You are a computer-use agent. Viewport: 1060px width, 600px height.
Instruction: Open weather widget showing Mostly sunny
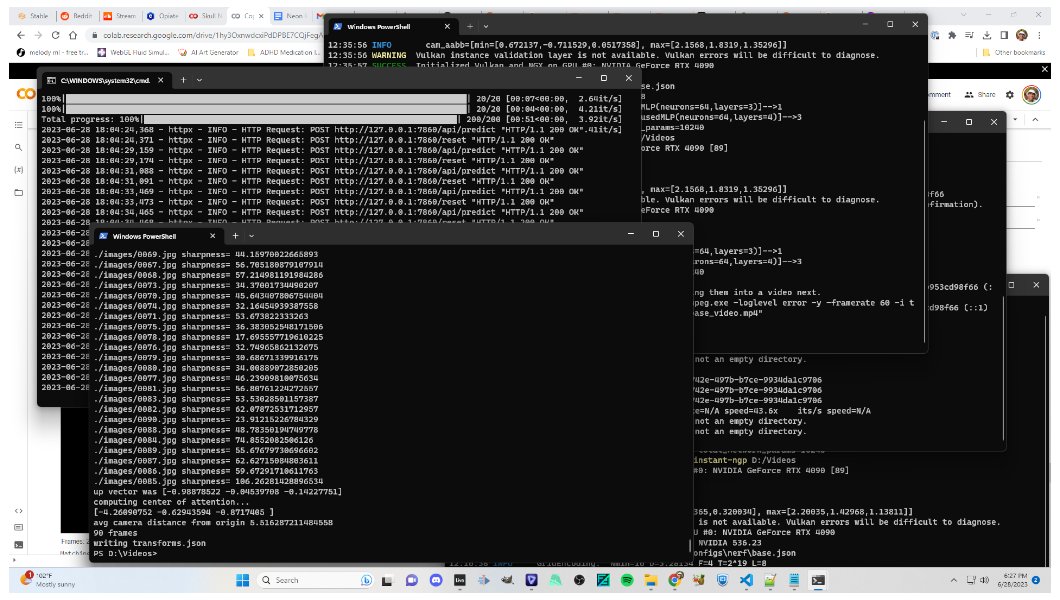pyautogui.click(x=49, y=580)
